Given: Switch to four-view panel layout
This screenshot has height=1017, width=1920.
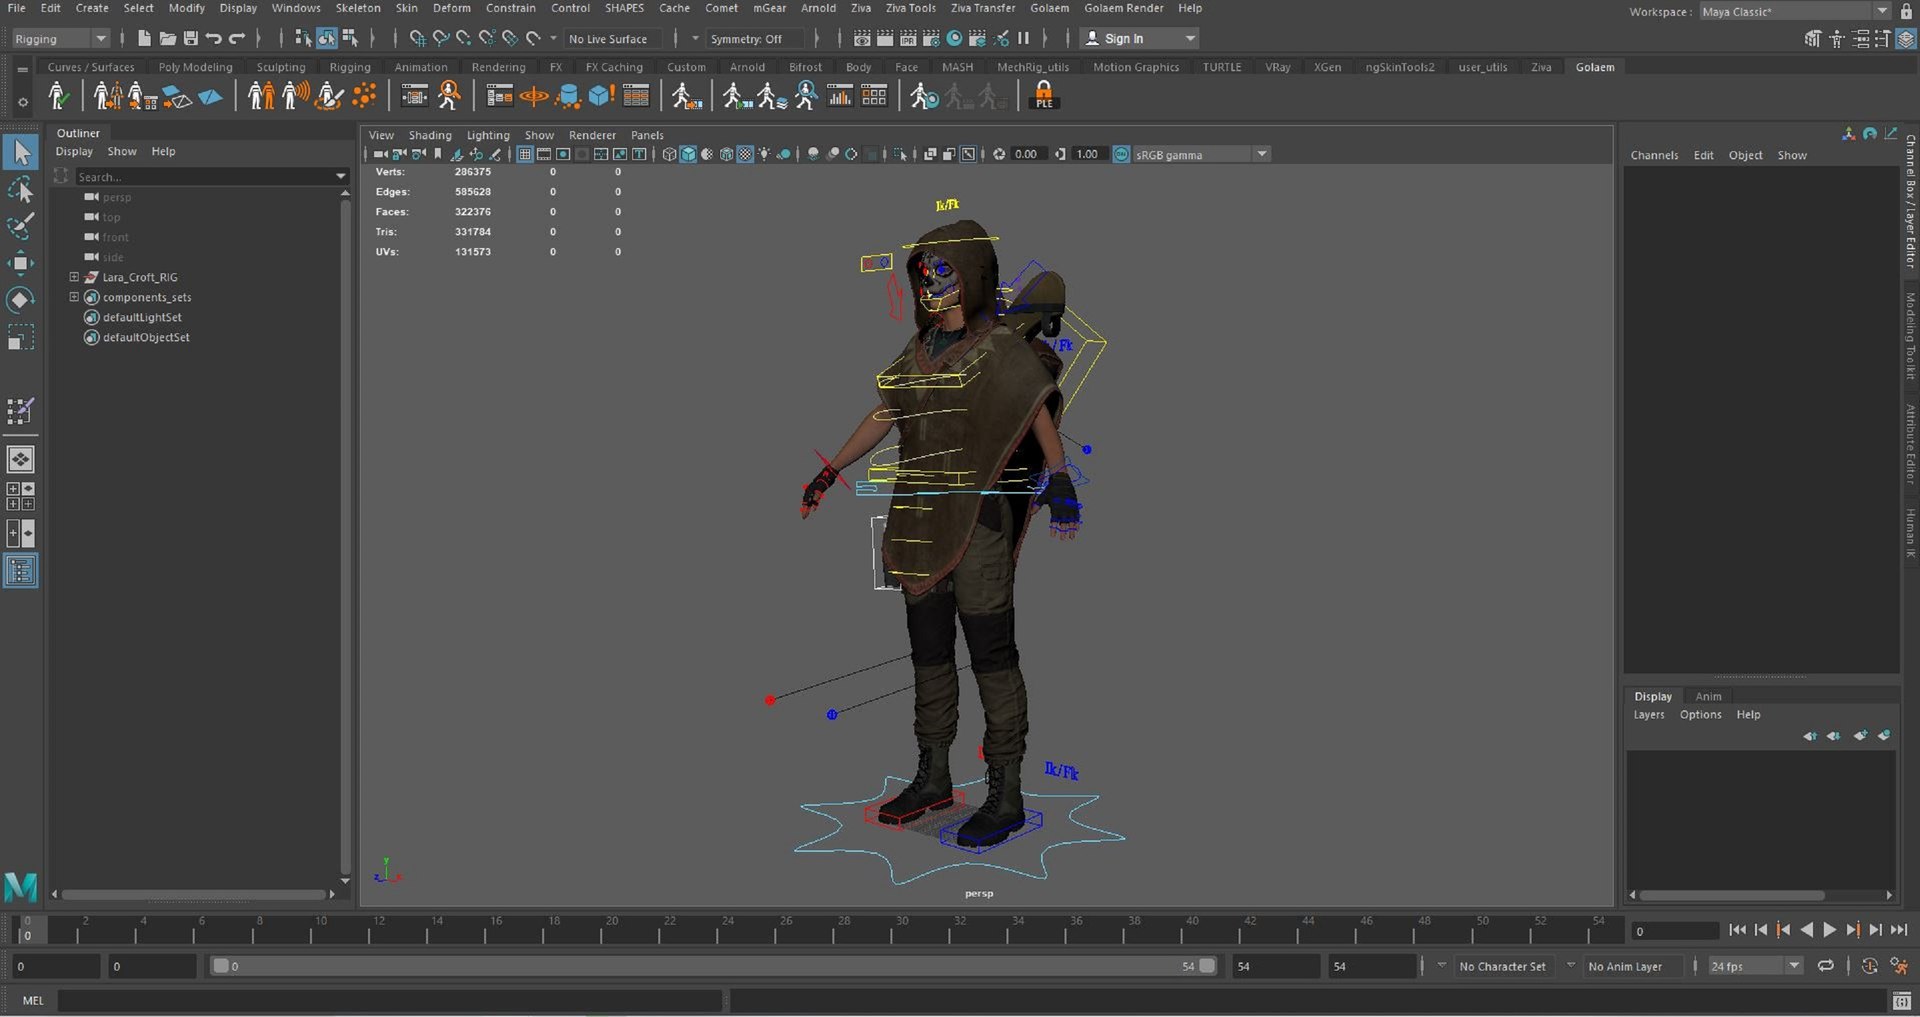Looking at the screenshot, I should click(21, 496).
